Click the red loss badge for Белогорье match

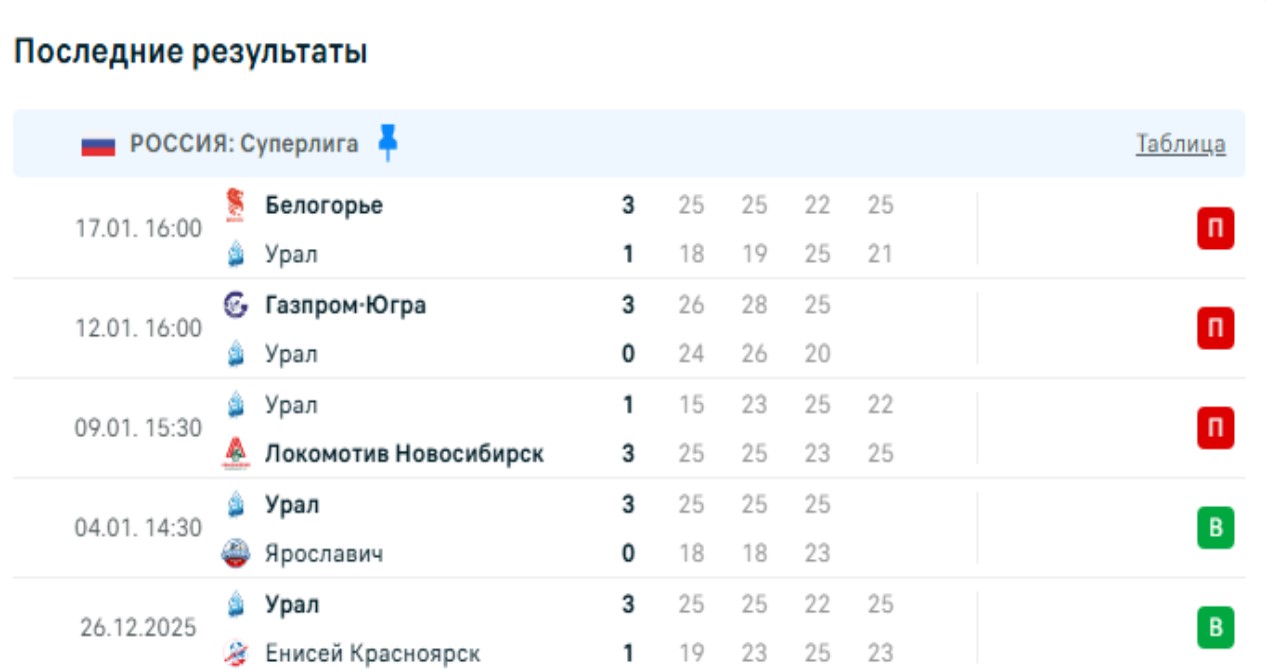[1215, 230]
